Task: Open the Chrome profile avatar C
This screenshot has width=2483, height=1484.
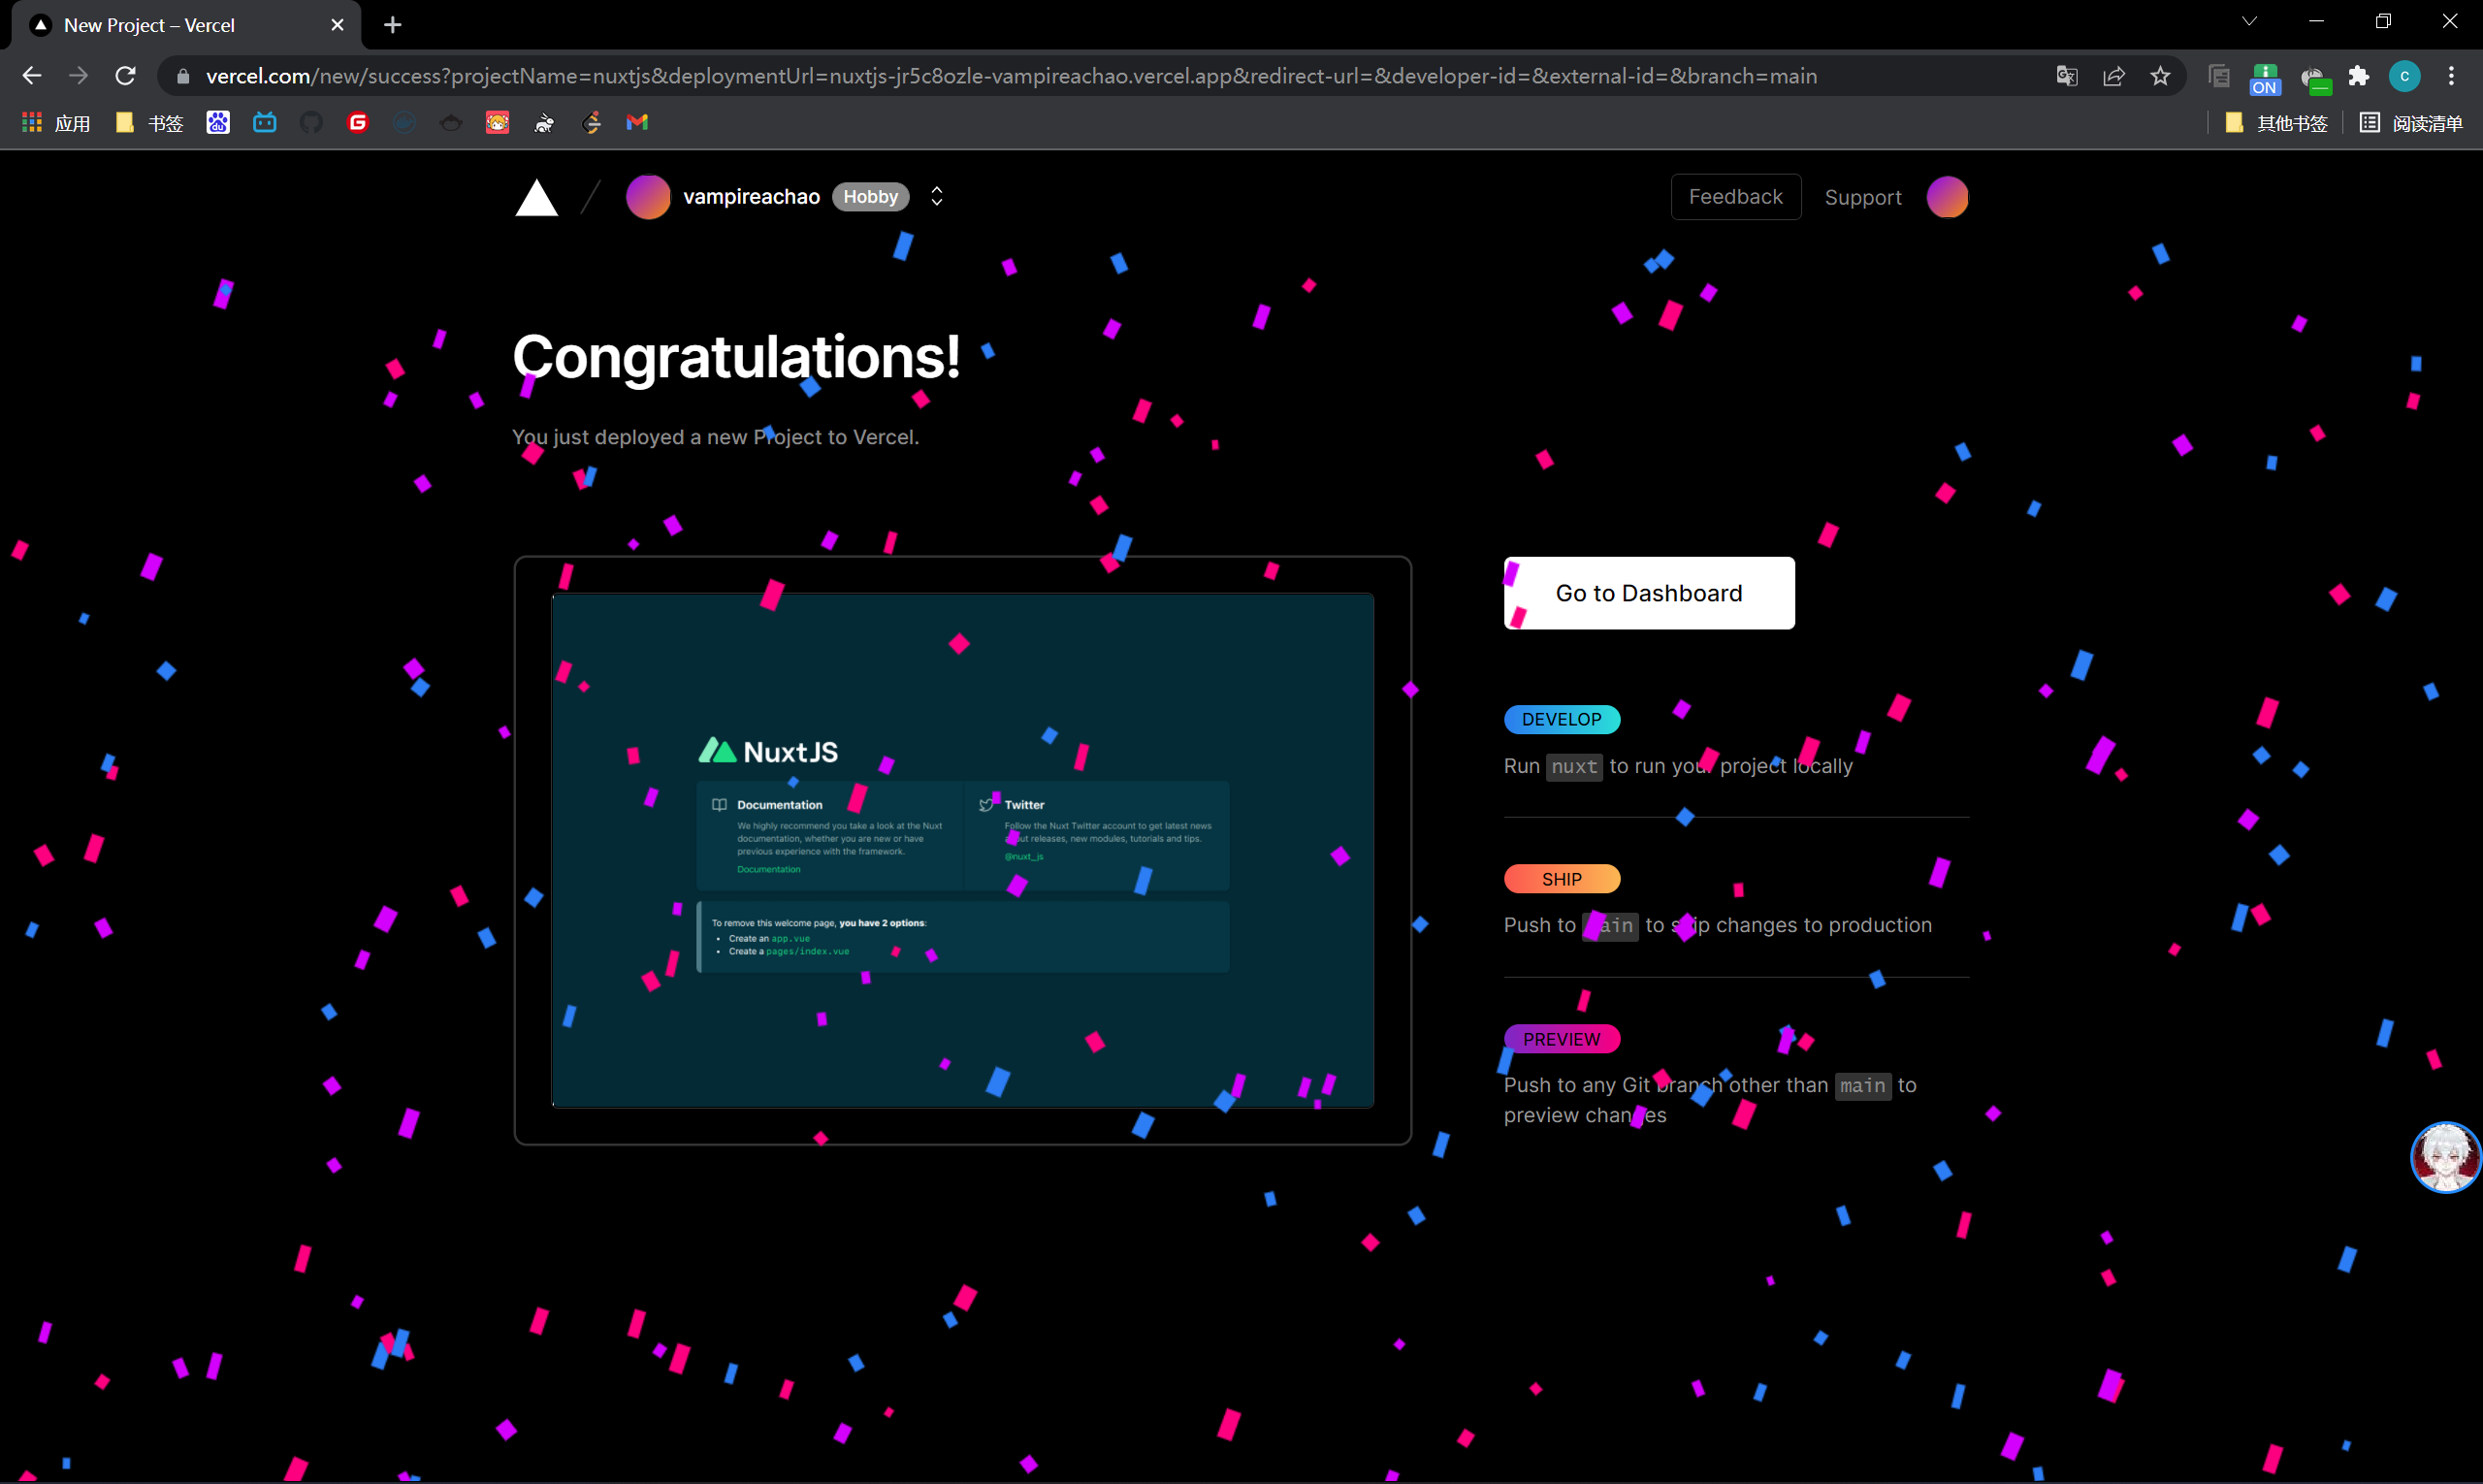Action: click(x=2404, y=76)
